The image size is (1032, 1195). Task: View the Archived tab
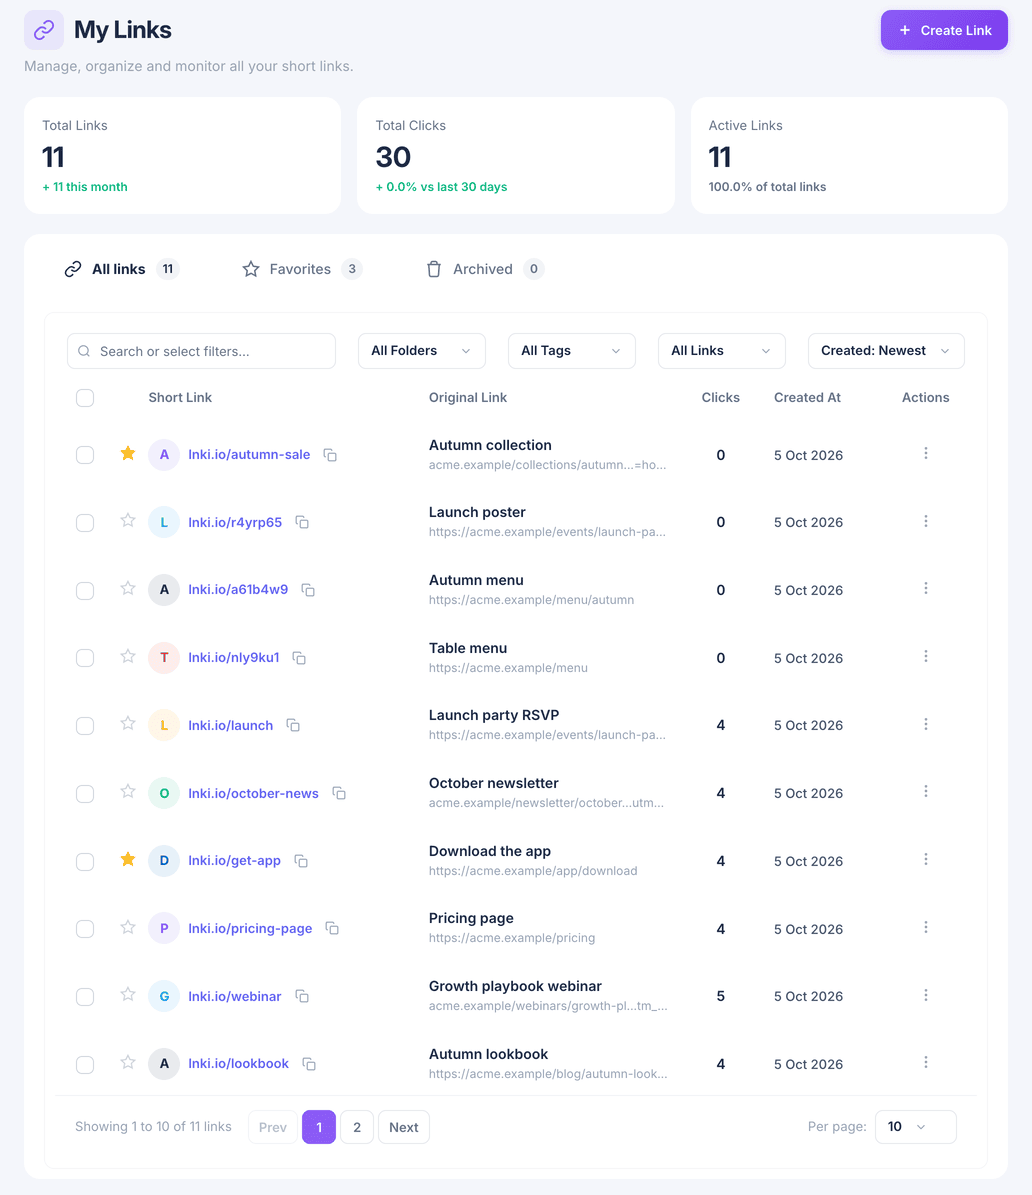click(x=485, y=269)
